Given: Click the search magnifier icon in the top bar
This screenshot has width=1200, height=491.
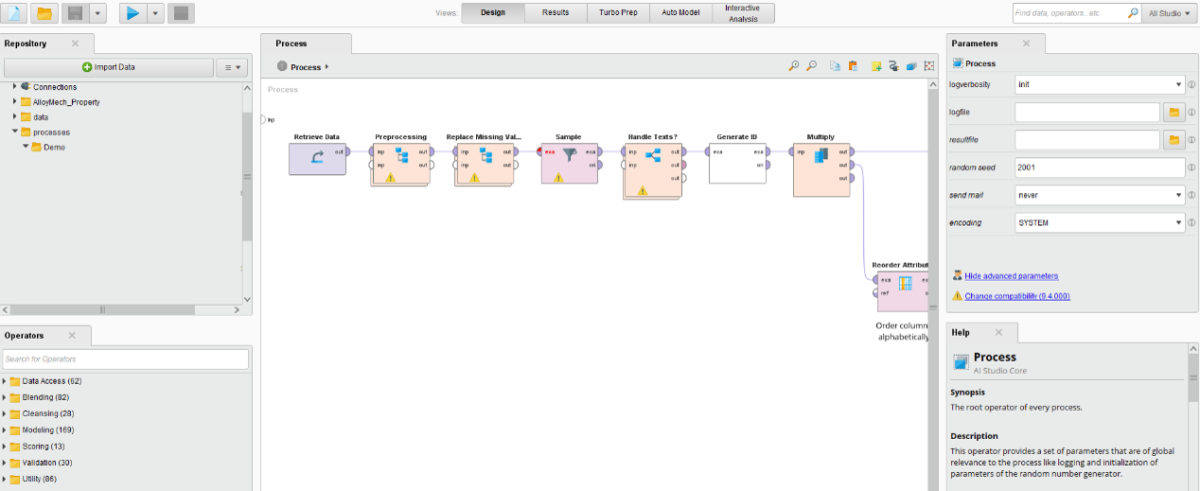Looking at the screenshot, I should [1133, 13].
